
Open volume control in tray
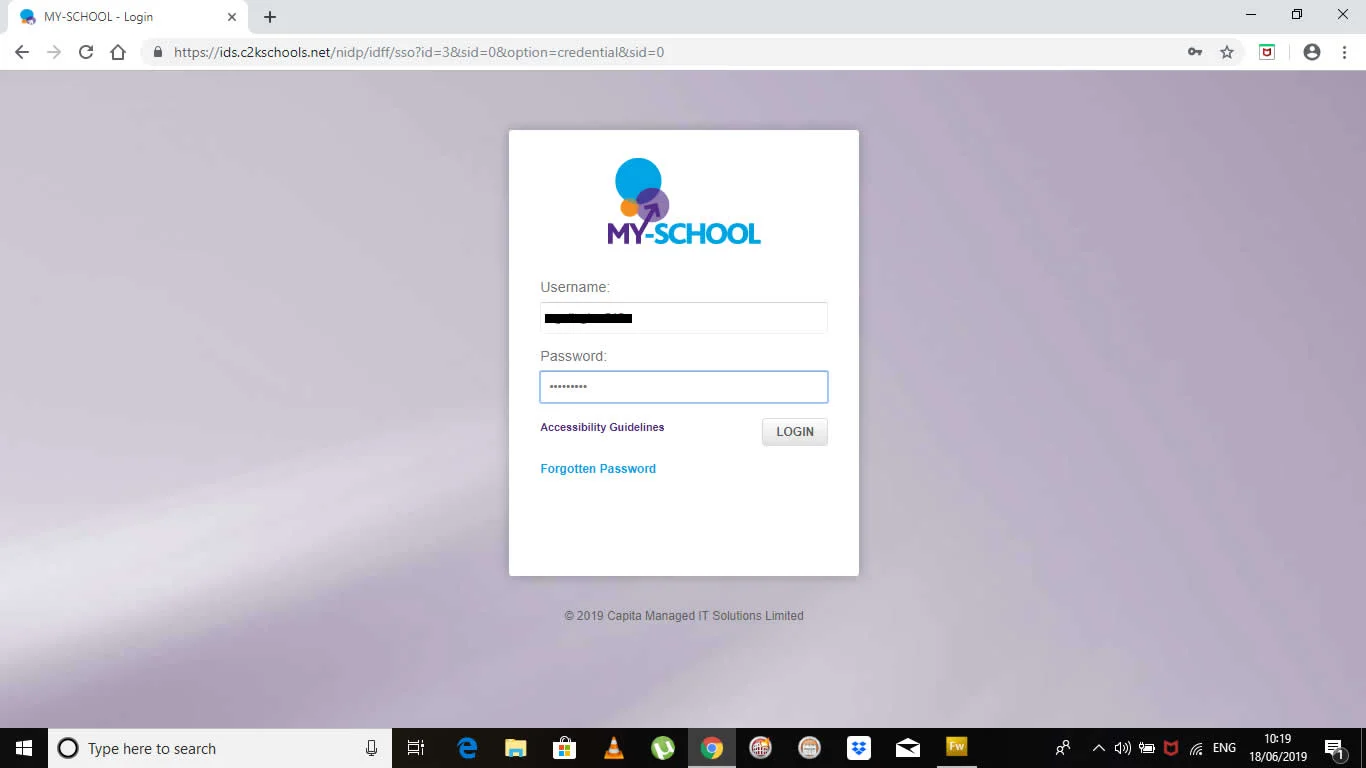(1122, 748)
